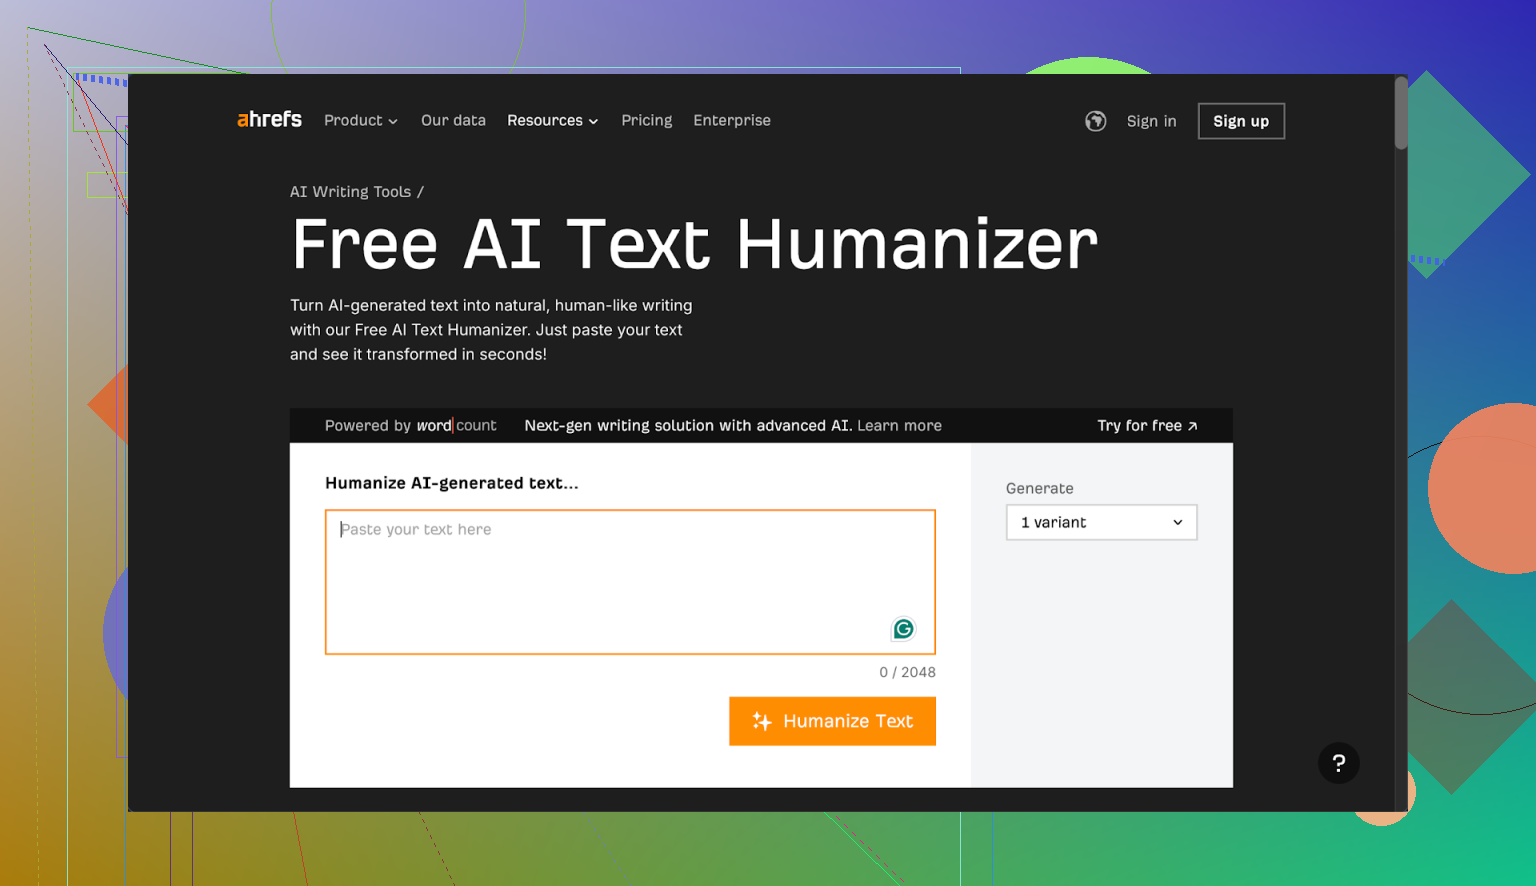Open the globe language selector icon
This screenshot has width=1536, height=886.
[1095, 121]
